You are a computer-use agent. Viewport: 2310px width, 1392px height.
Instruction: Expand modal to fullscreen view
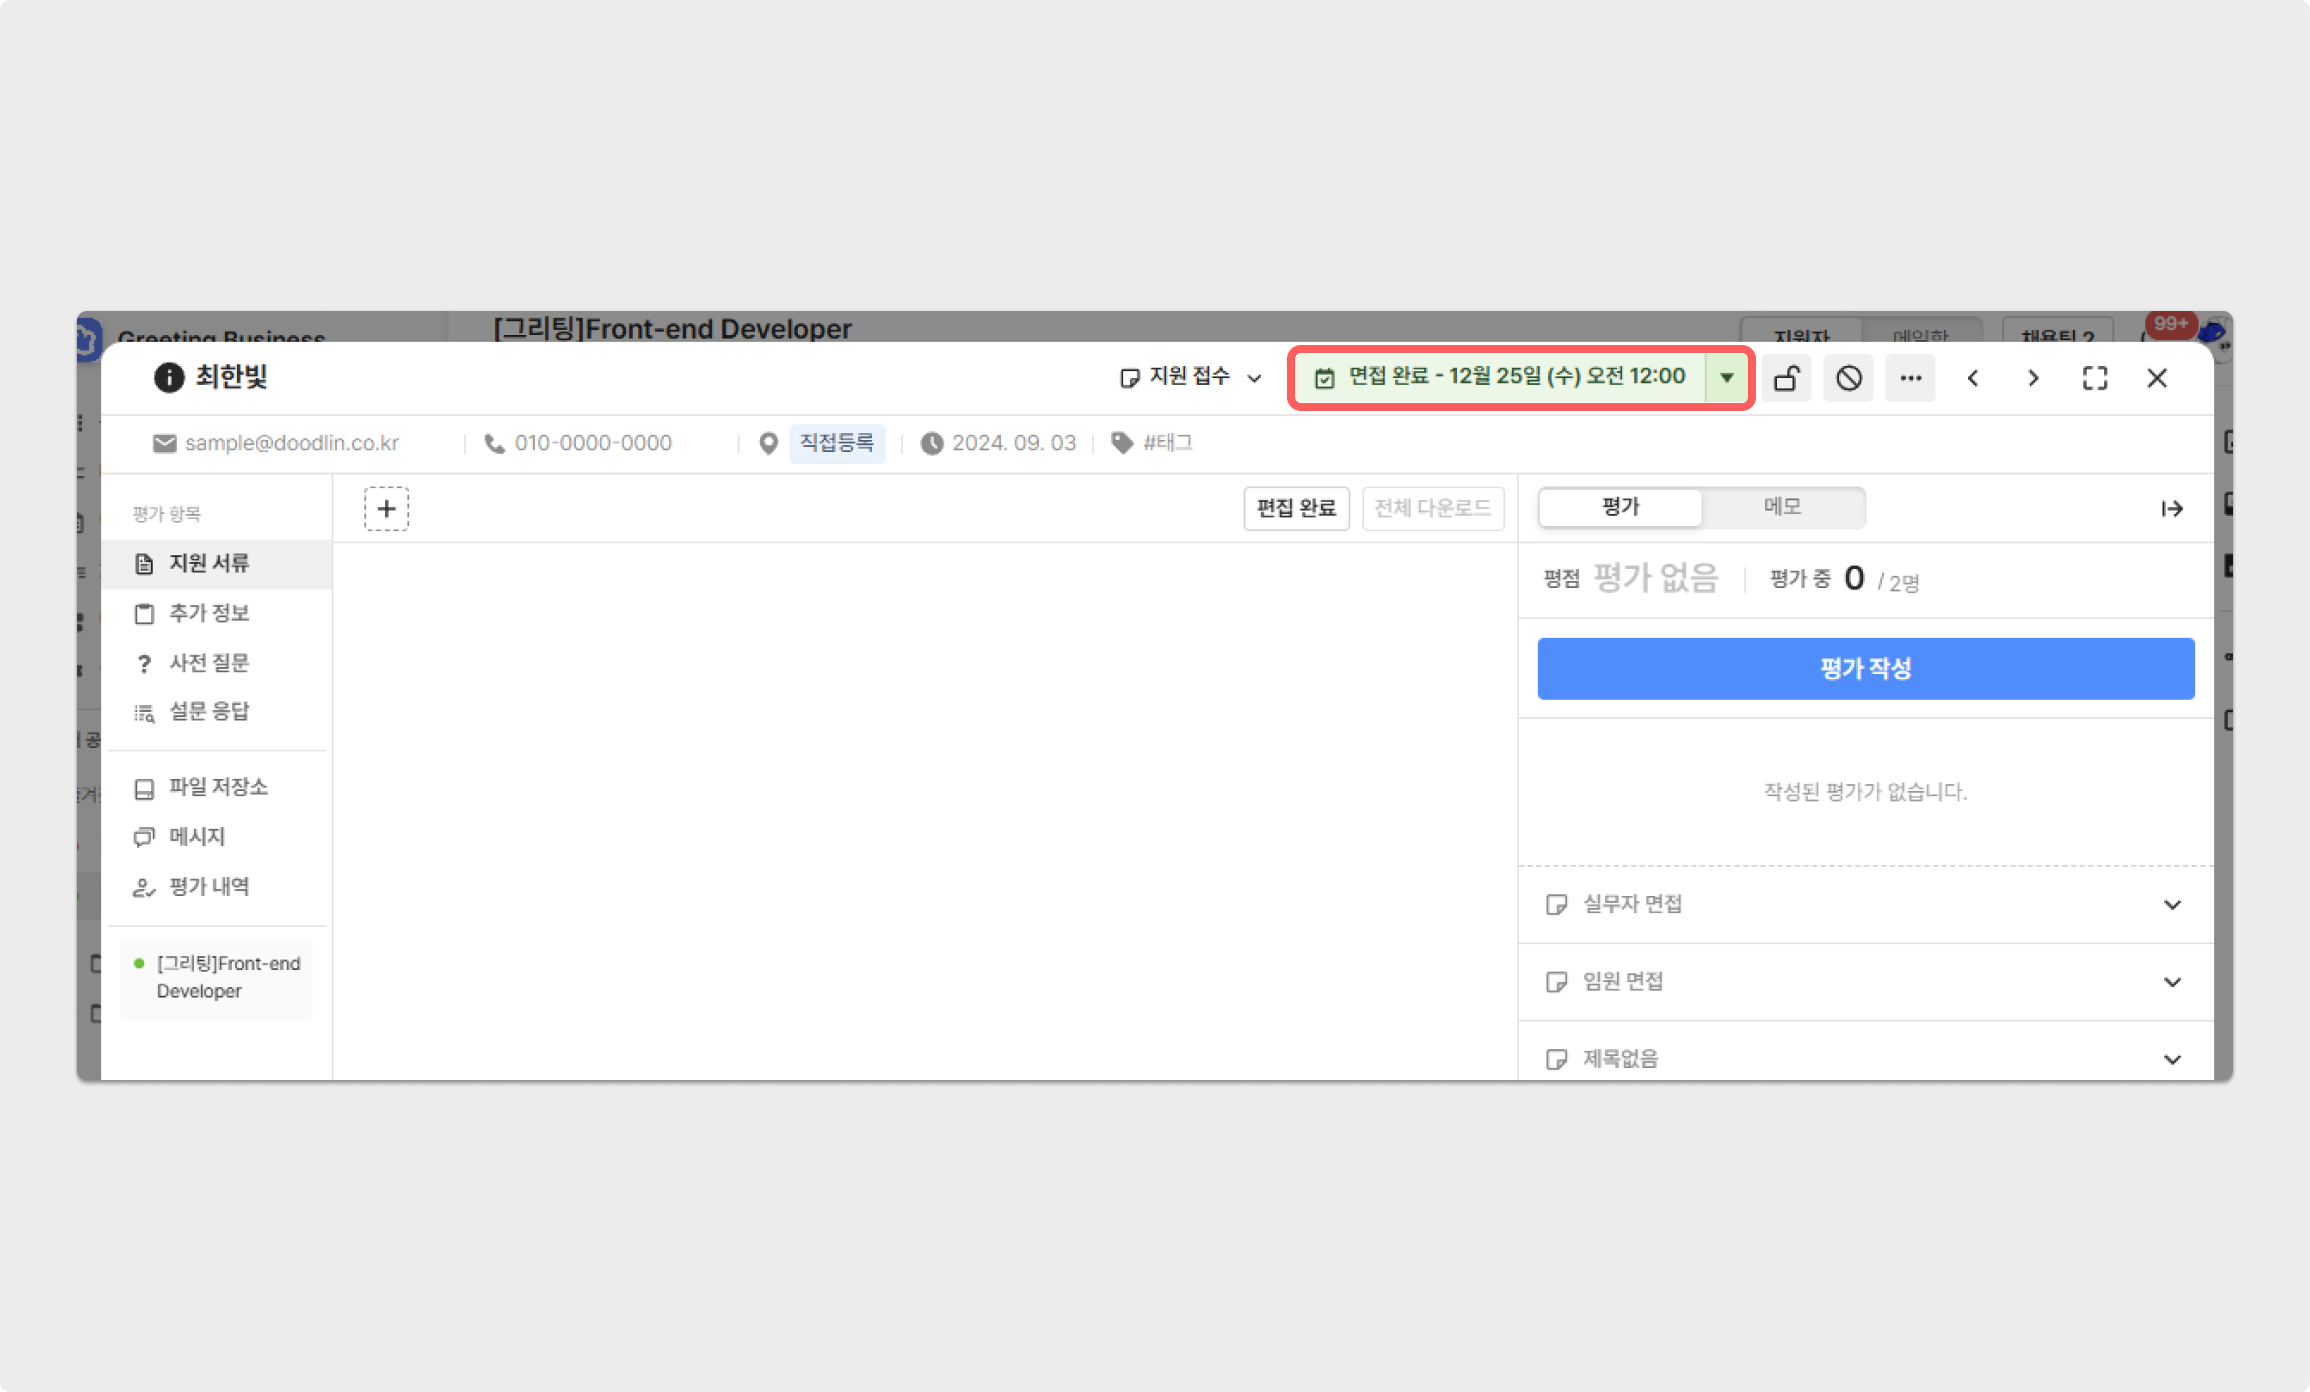(2095, 378)
